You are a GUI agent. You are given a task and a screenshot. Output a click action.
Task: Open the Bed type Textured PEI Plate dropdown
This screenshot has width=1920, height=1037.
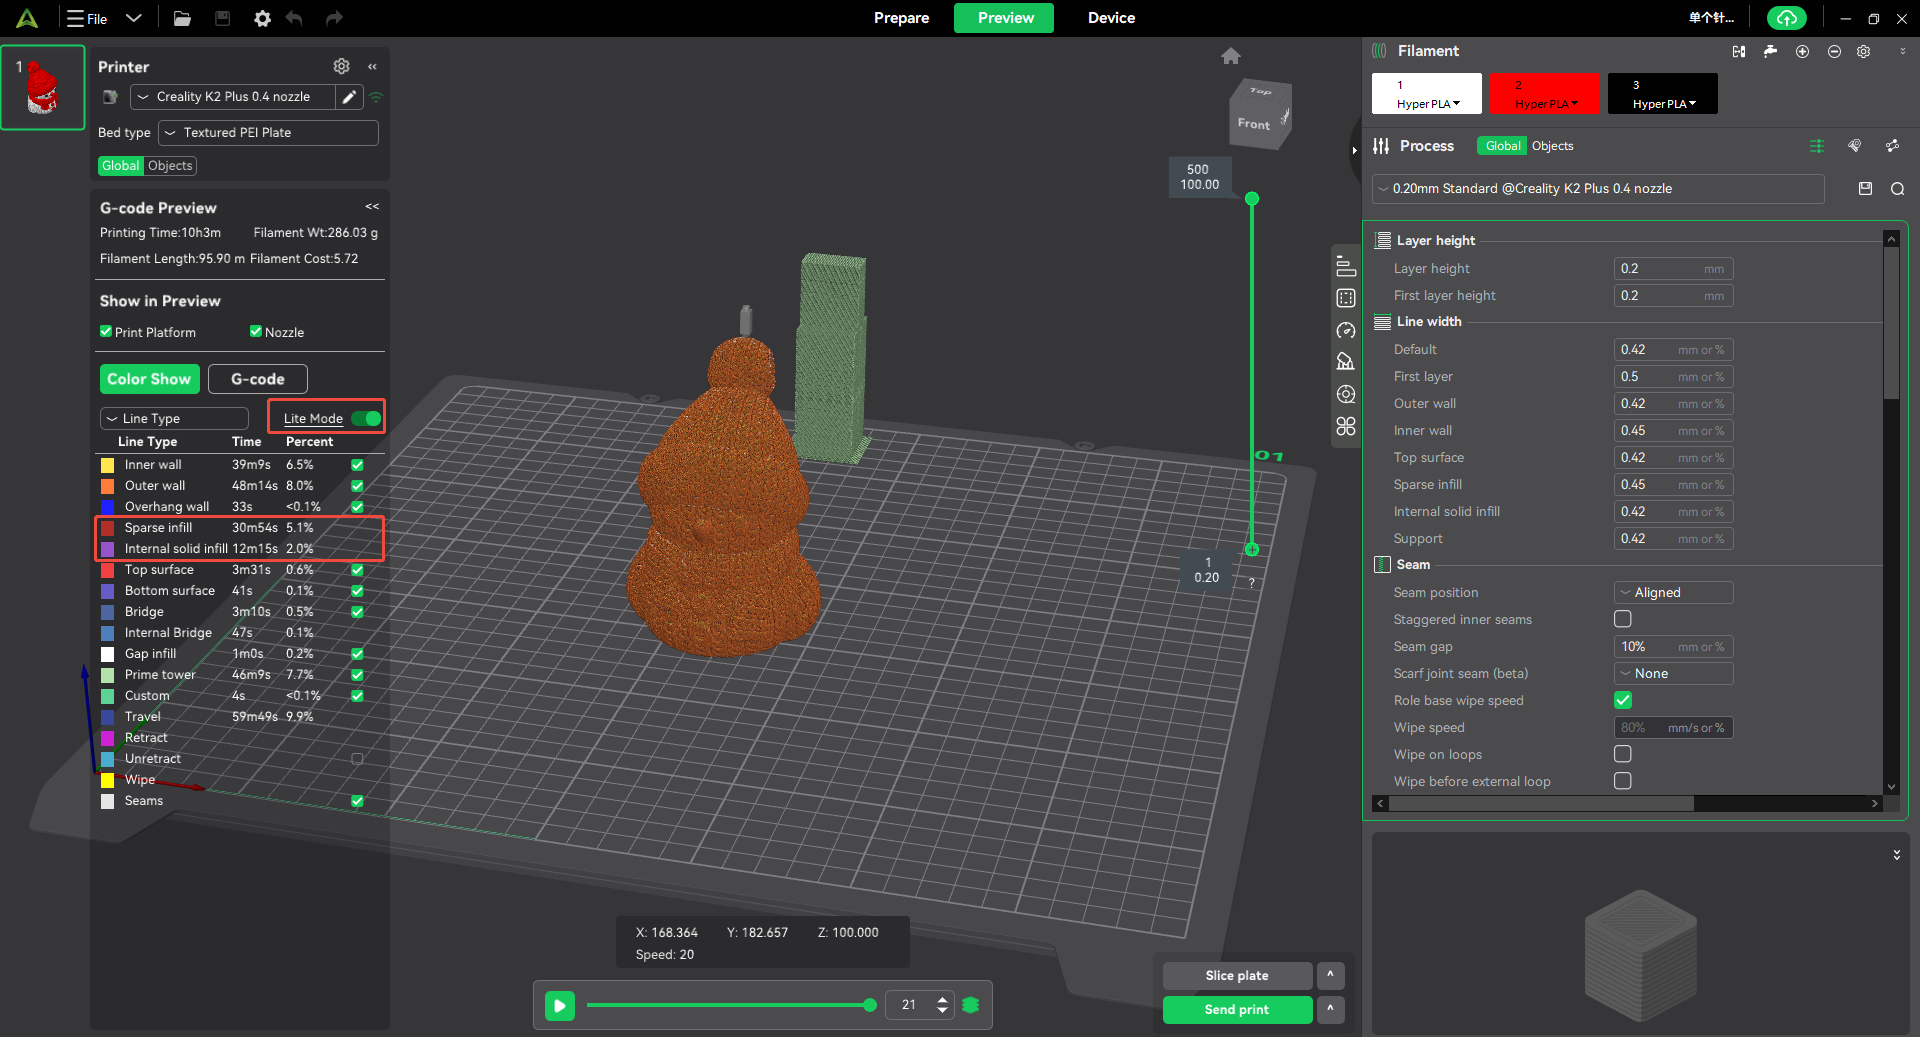point(268,132)
